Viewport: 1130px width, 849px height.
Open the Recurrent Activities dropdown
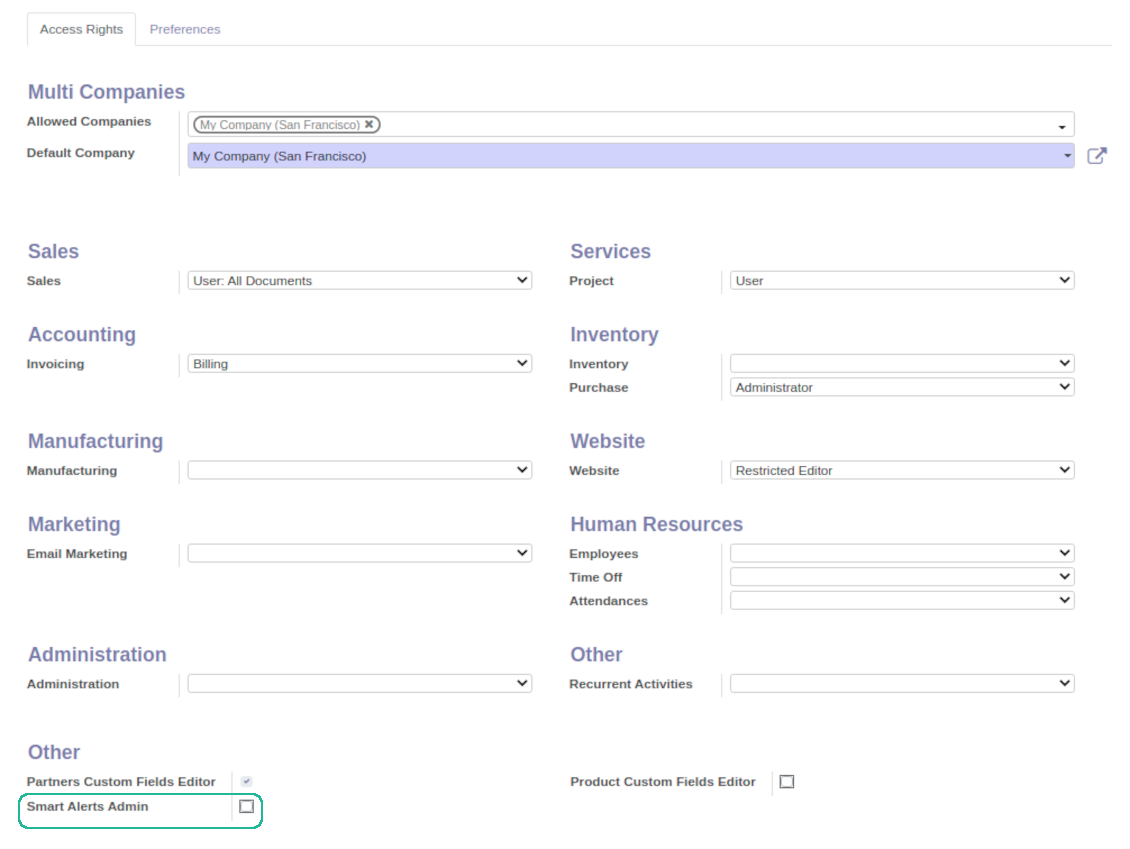[x=902, y=683]
